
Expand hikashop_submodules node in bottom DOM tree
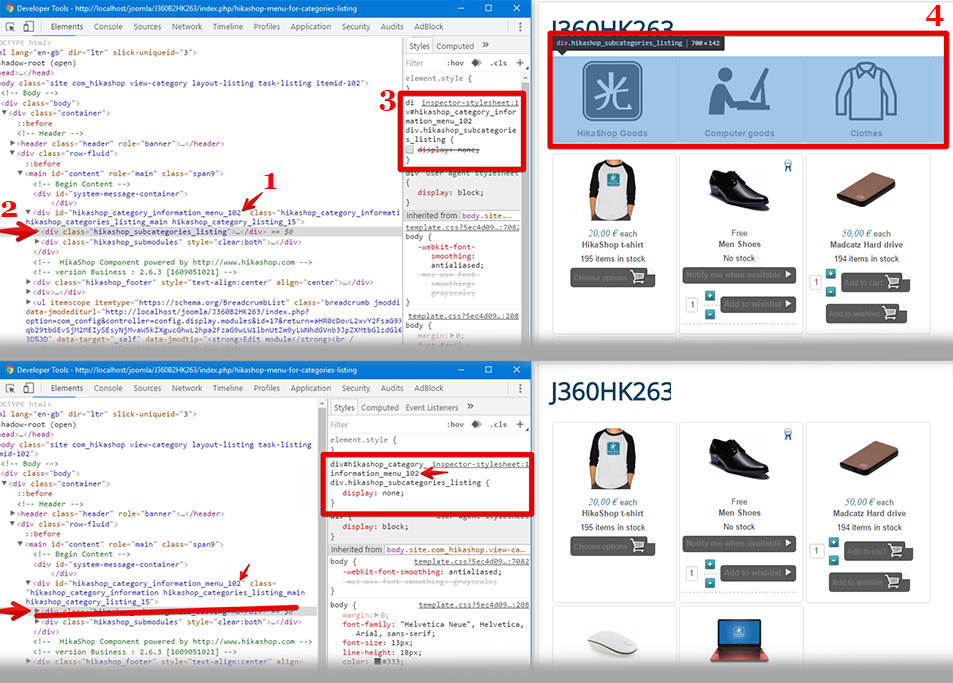[37, 622]
